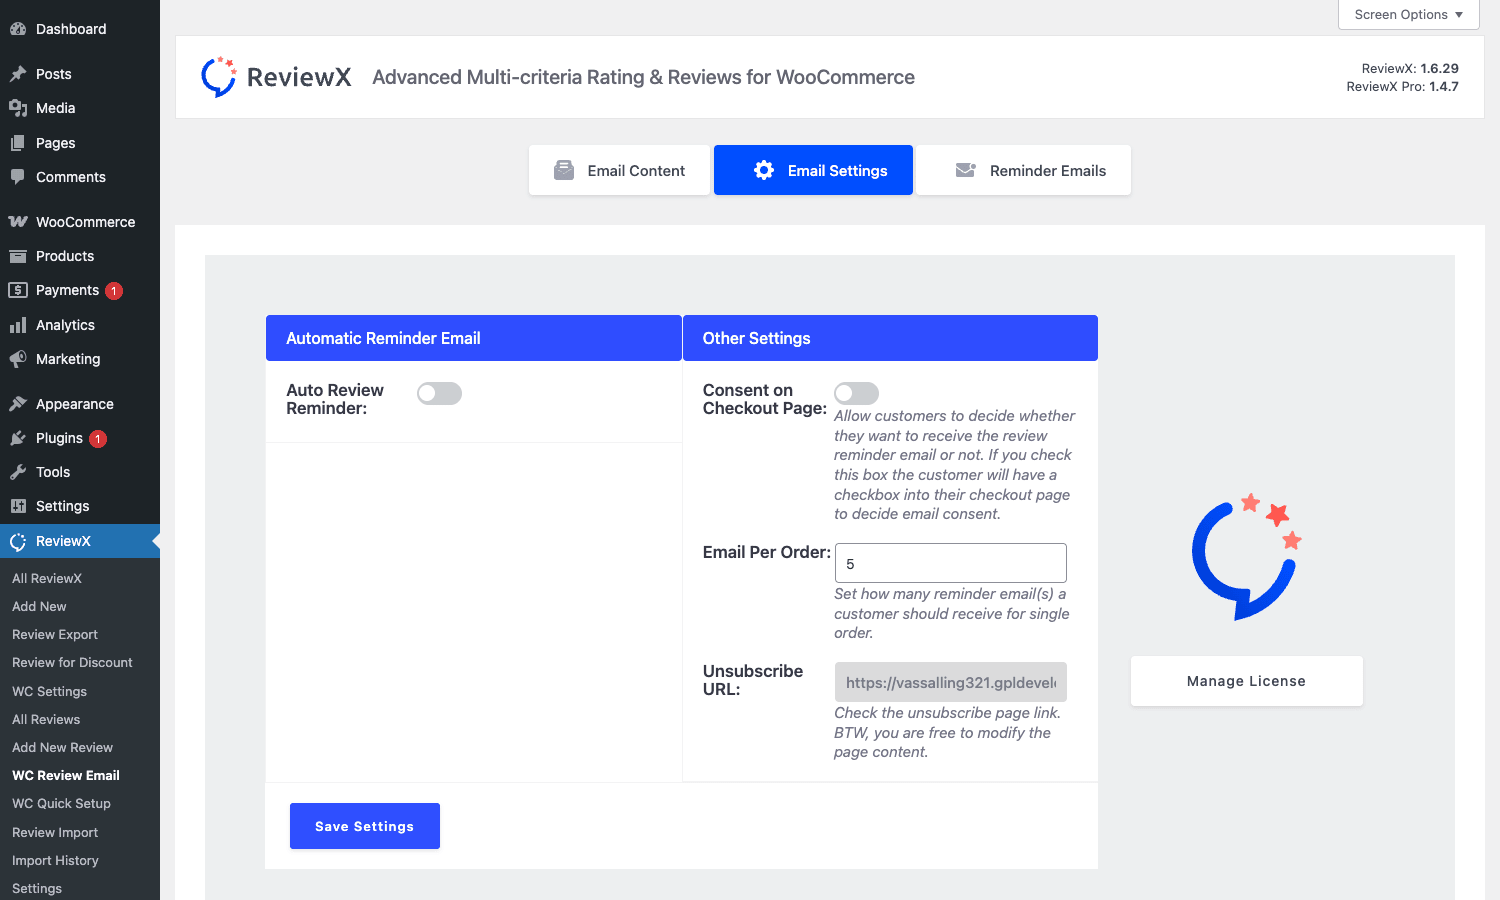Open WC Quick Setup submenu item
The width and height of the screenshot is (1500, 900).
[x=61, y=803]
